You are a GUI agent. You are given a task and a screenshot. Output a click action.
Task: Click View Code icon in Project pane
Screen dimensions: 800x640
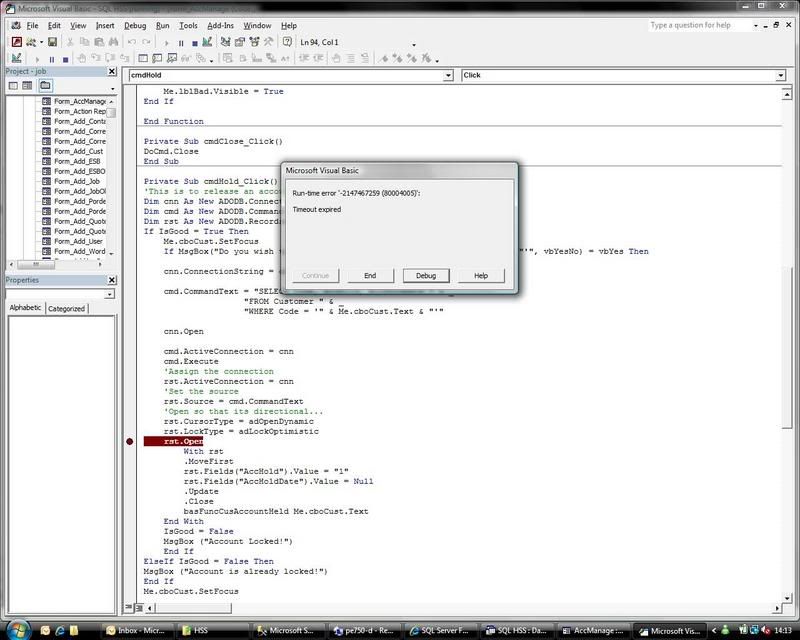(13, 85)
